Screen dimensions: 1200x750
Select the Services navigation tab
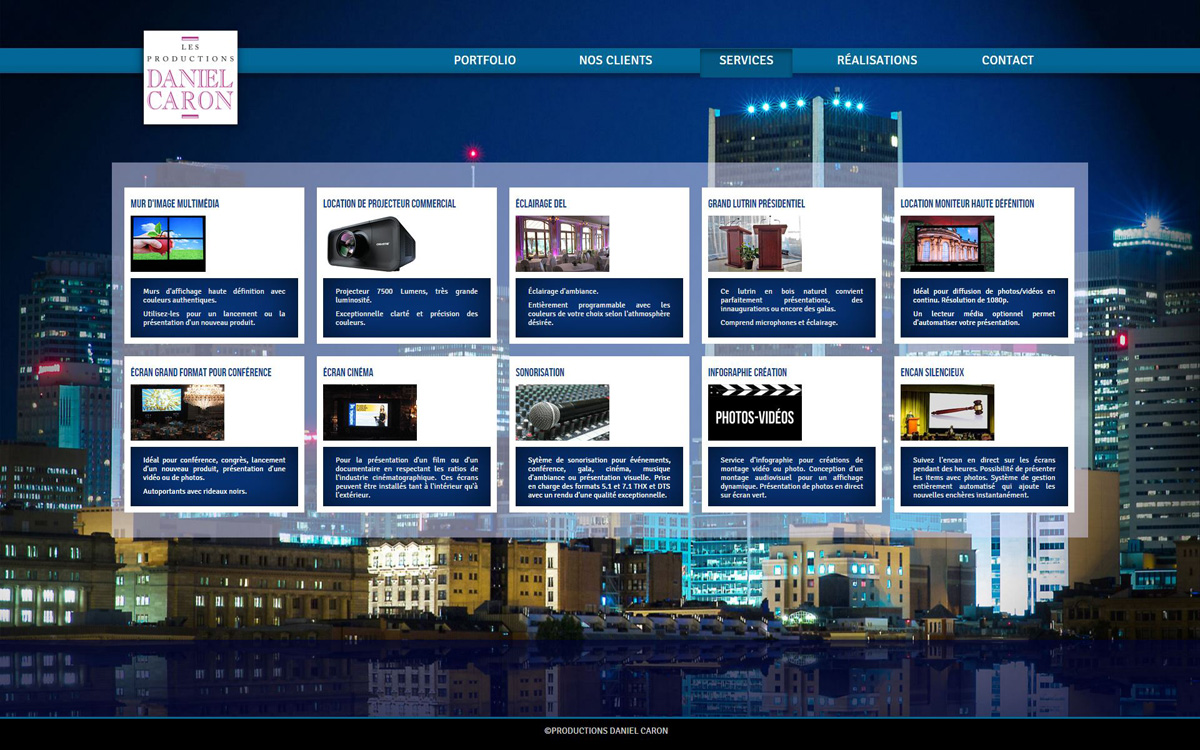click(746, 60)
